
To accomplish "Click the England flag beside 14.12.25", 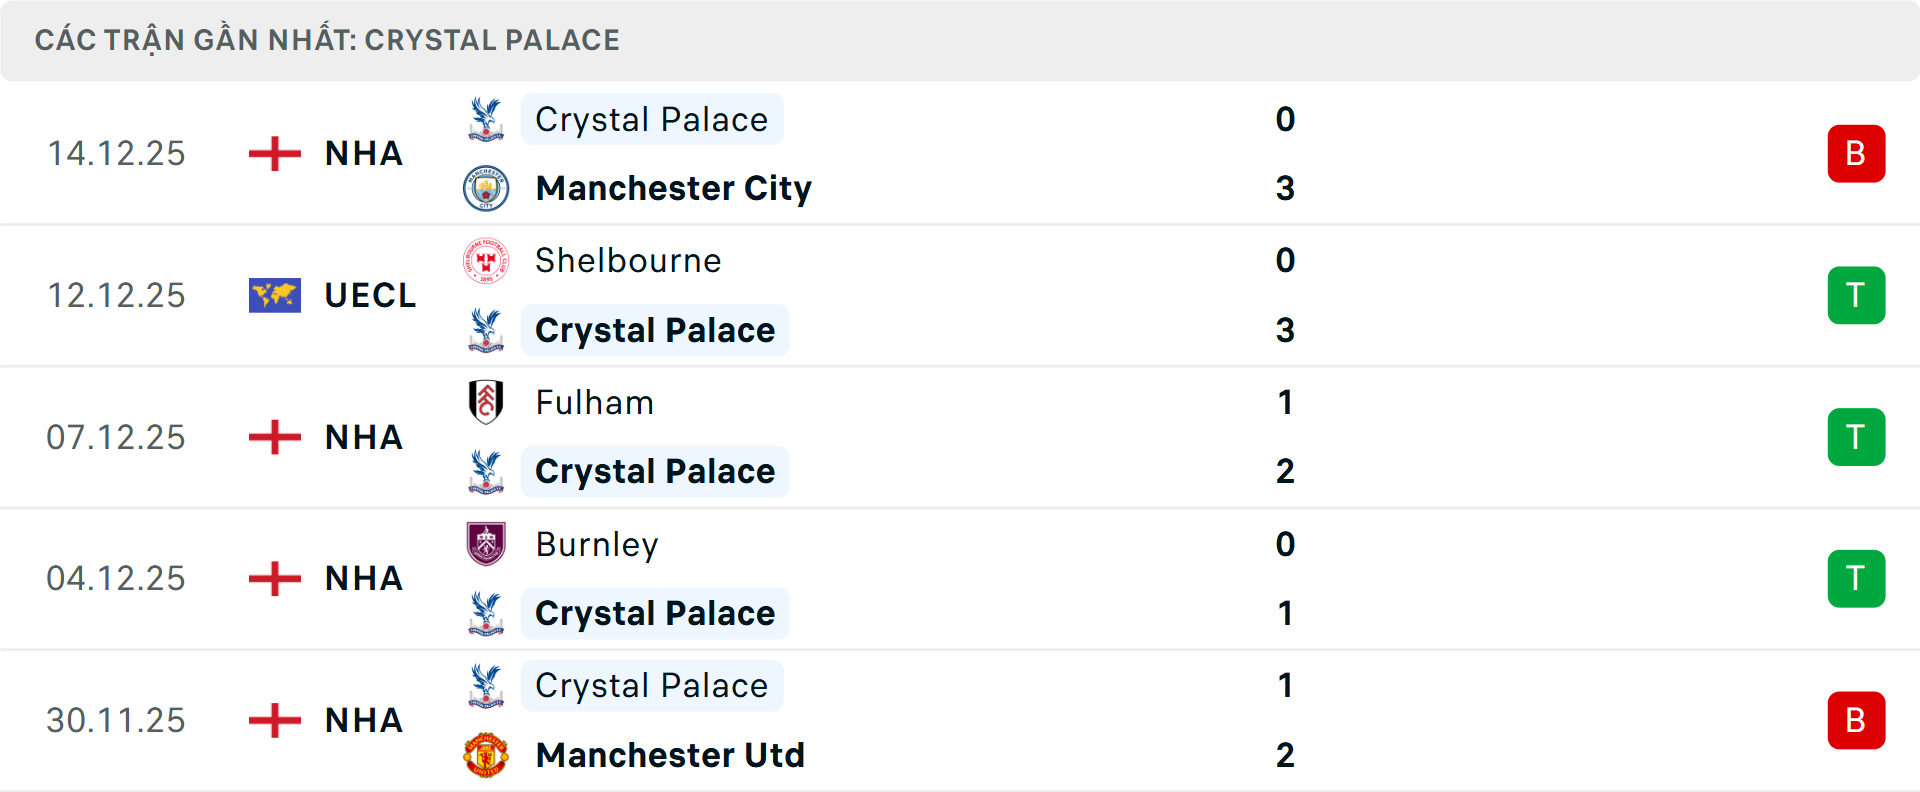I will (275, 154).
